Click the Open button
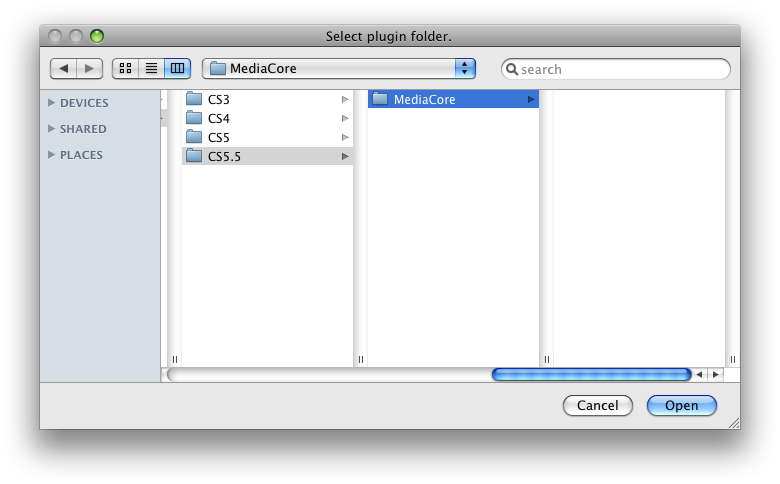Viewport: 780px width, 484px height. pos(681,405)
